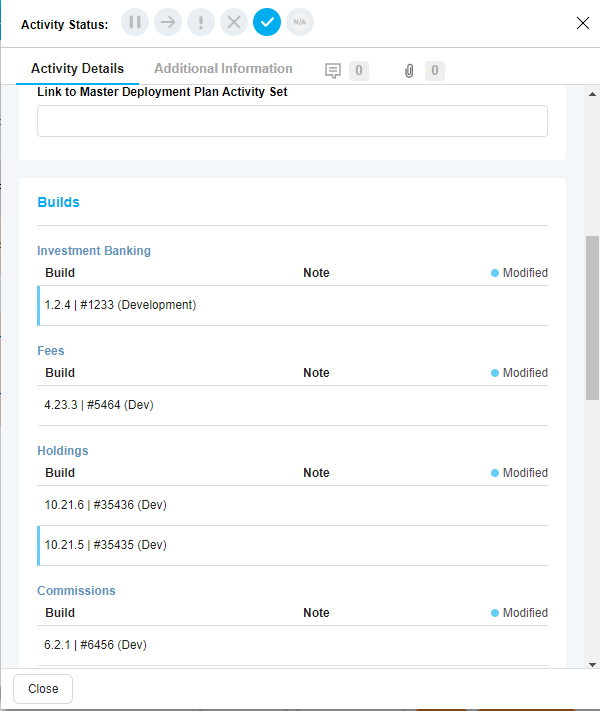Viewport: 600px width, 711px height.
Task: Select Fees build 4.23.3 | #5464
Action: pyautogui.click(x=99, y=405)
